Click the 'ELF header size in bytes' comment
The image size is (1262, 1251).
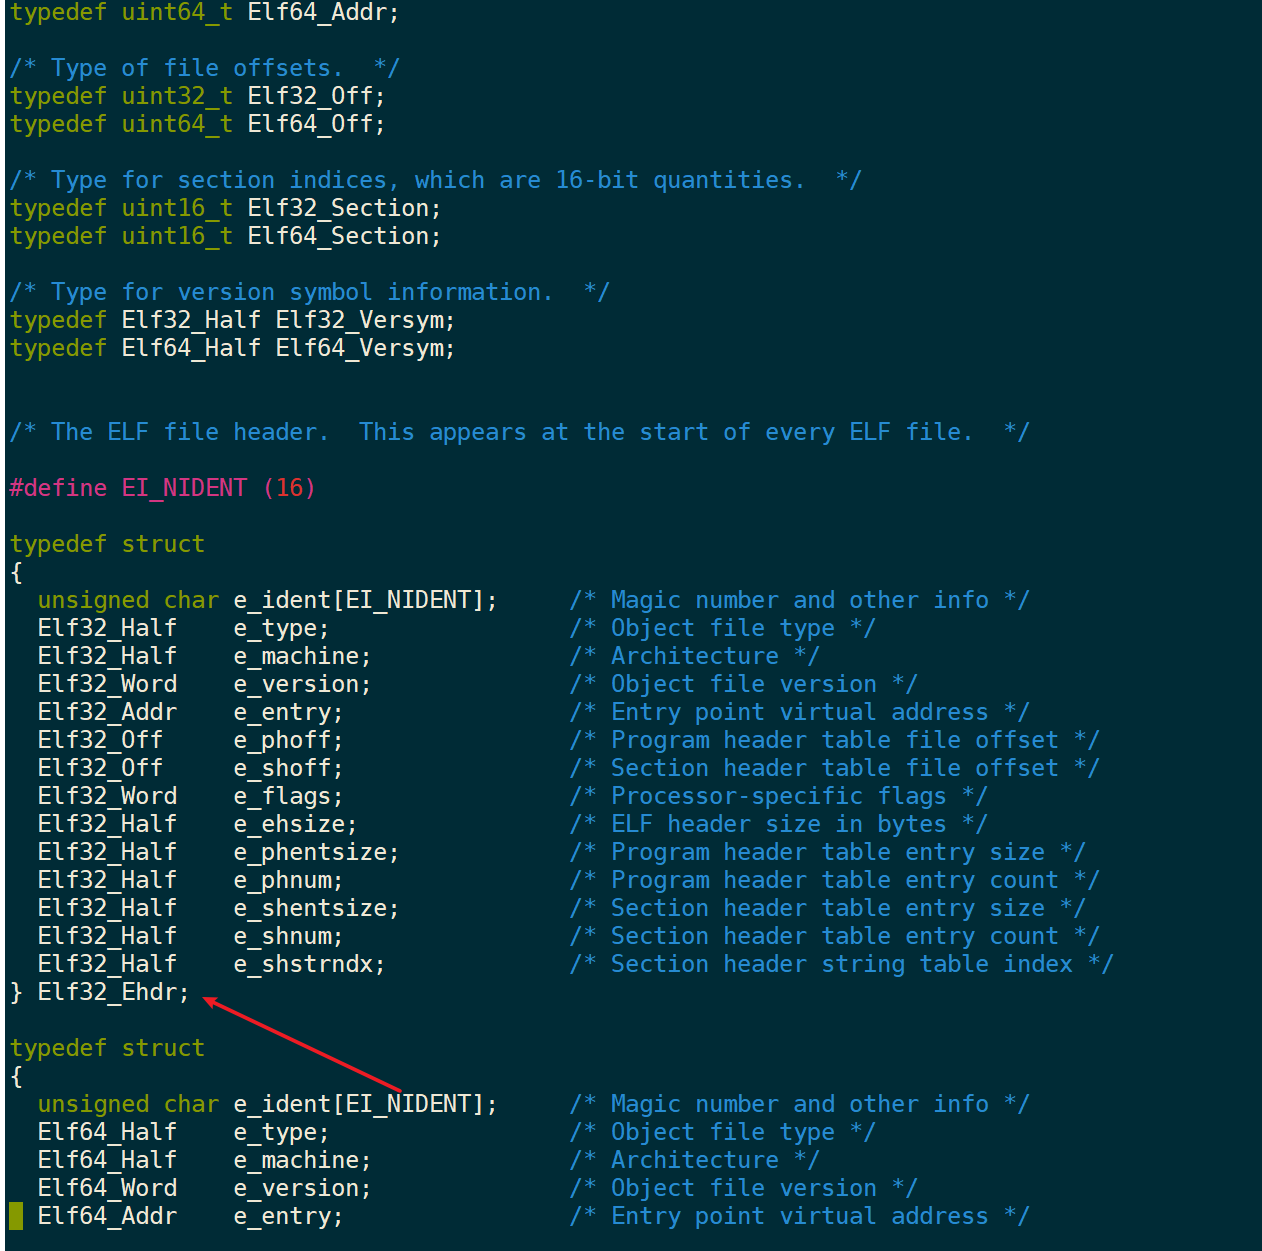(x=777, y=824)
